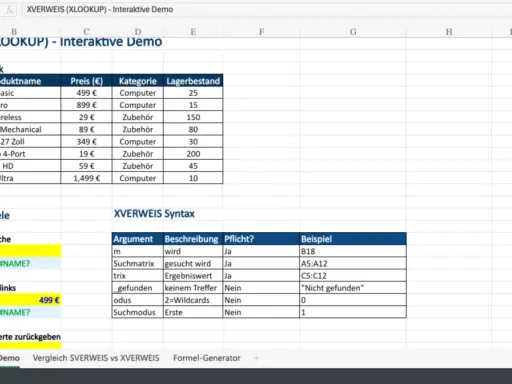Select the Demo sheet tab
The height and width of the screenshot is (384, 512).
pos(10,358)
